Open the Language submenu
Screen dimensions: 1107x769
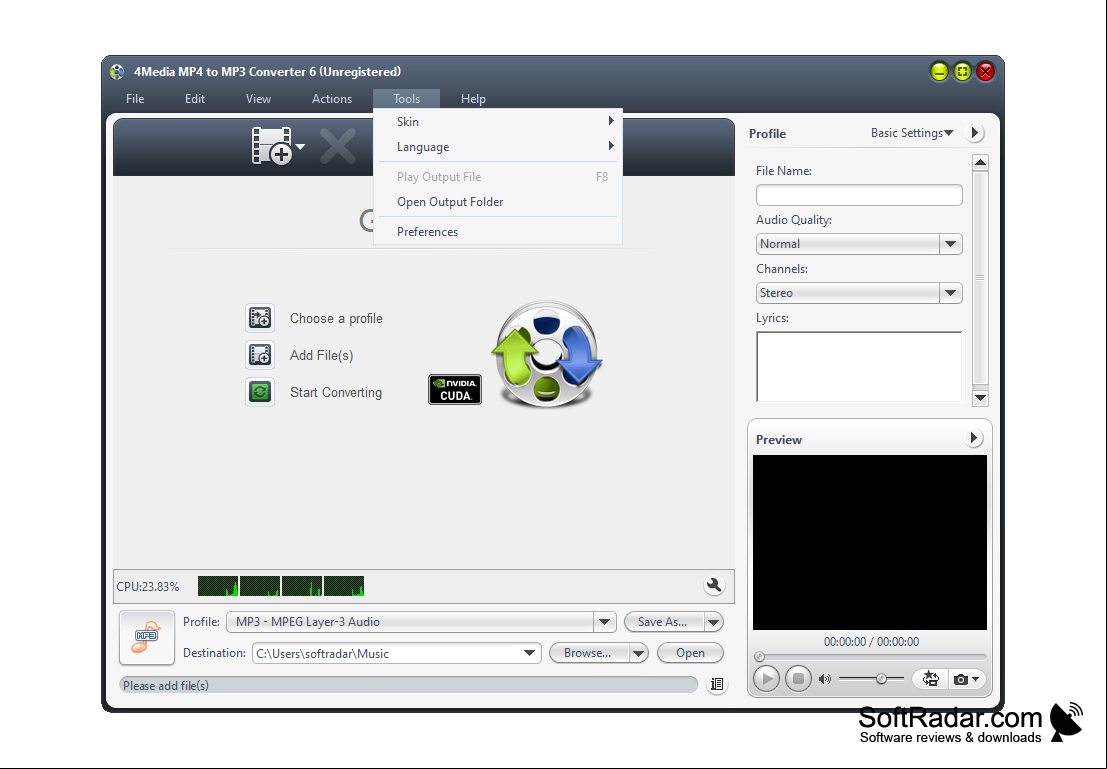tap(498, 147)
